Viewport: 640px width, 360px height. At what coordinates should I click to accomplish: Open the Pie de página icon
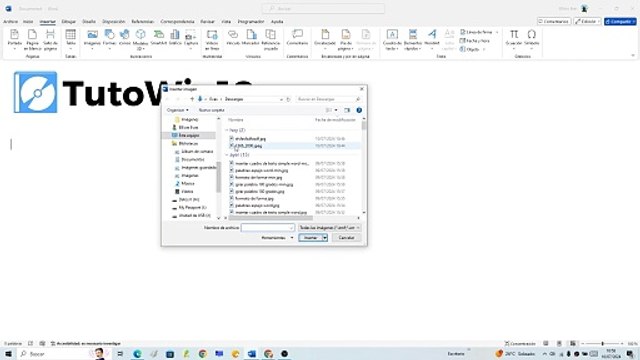point(346,35)
